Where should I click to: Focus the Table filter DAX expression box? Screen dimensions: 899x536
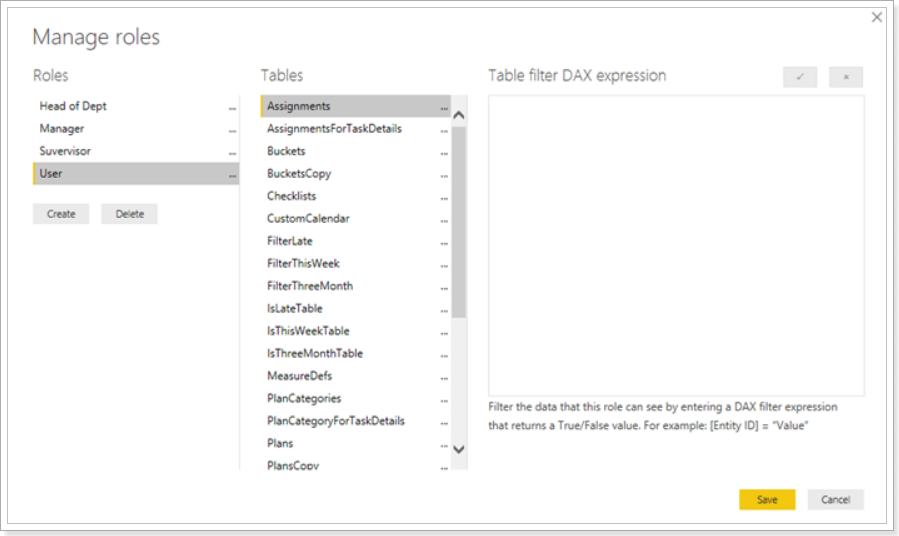677,245
